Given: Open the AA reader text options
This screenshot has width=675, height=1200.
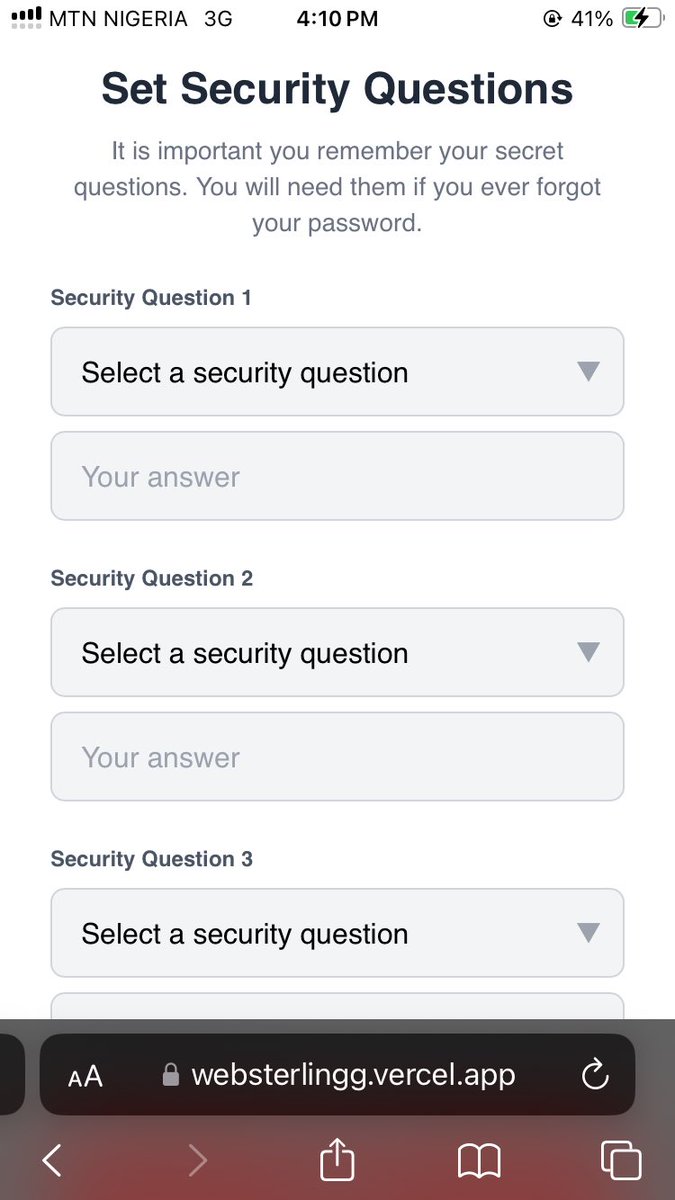Looking at the screenshot, I should (x=86, y=1076).
